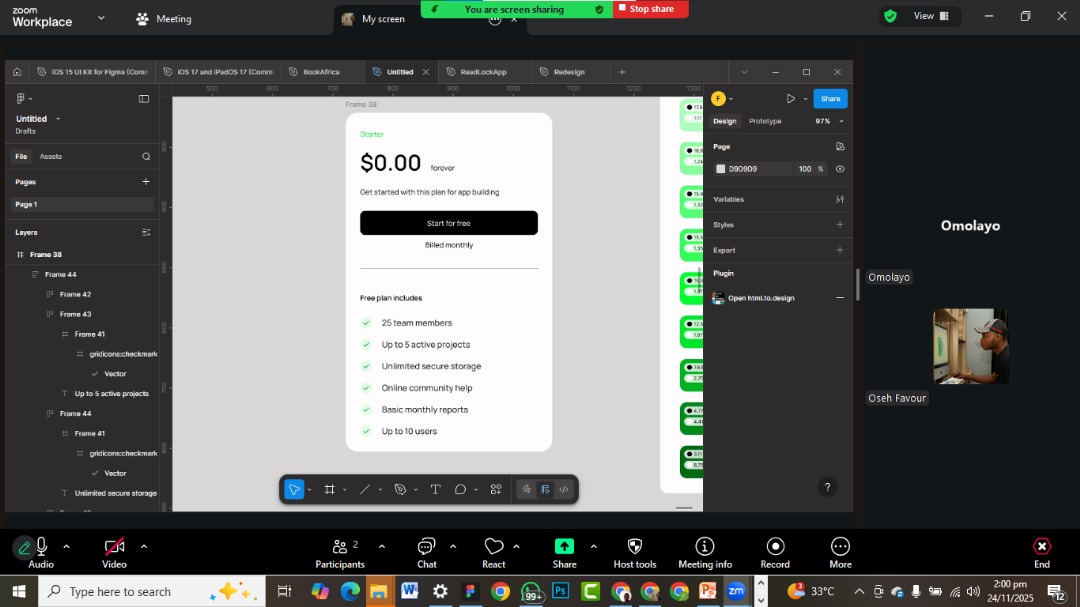The image size is (1080, 607).
Task: Click the D9D9D9 page color swatch
Action: (x=720, y=168)
